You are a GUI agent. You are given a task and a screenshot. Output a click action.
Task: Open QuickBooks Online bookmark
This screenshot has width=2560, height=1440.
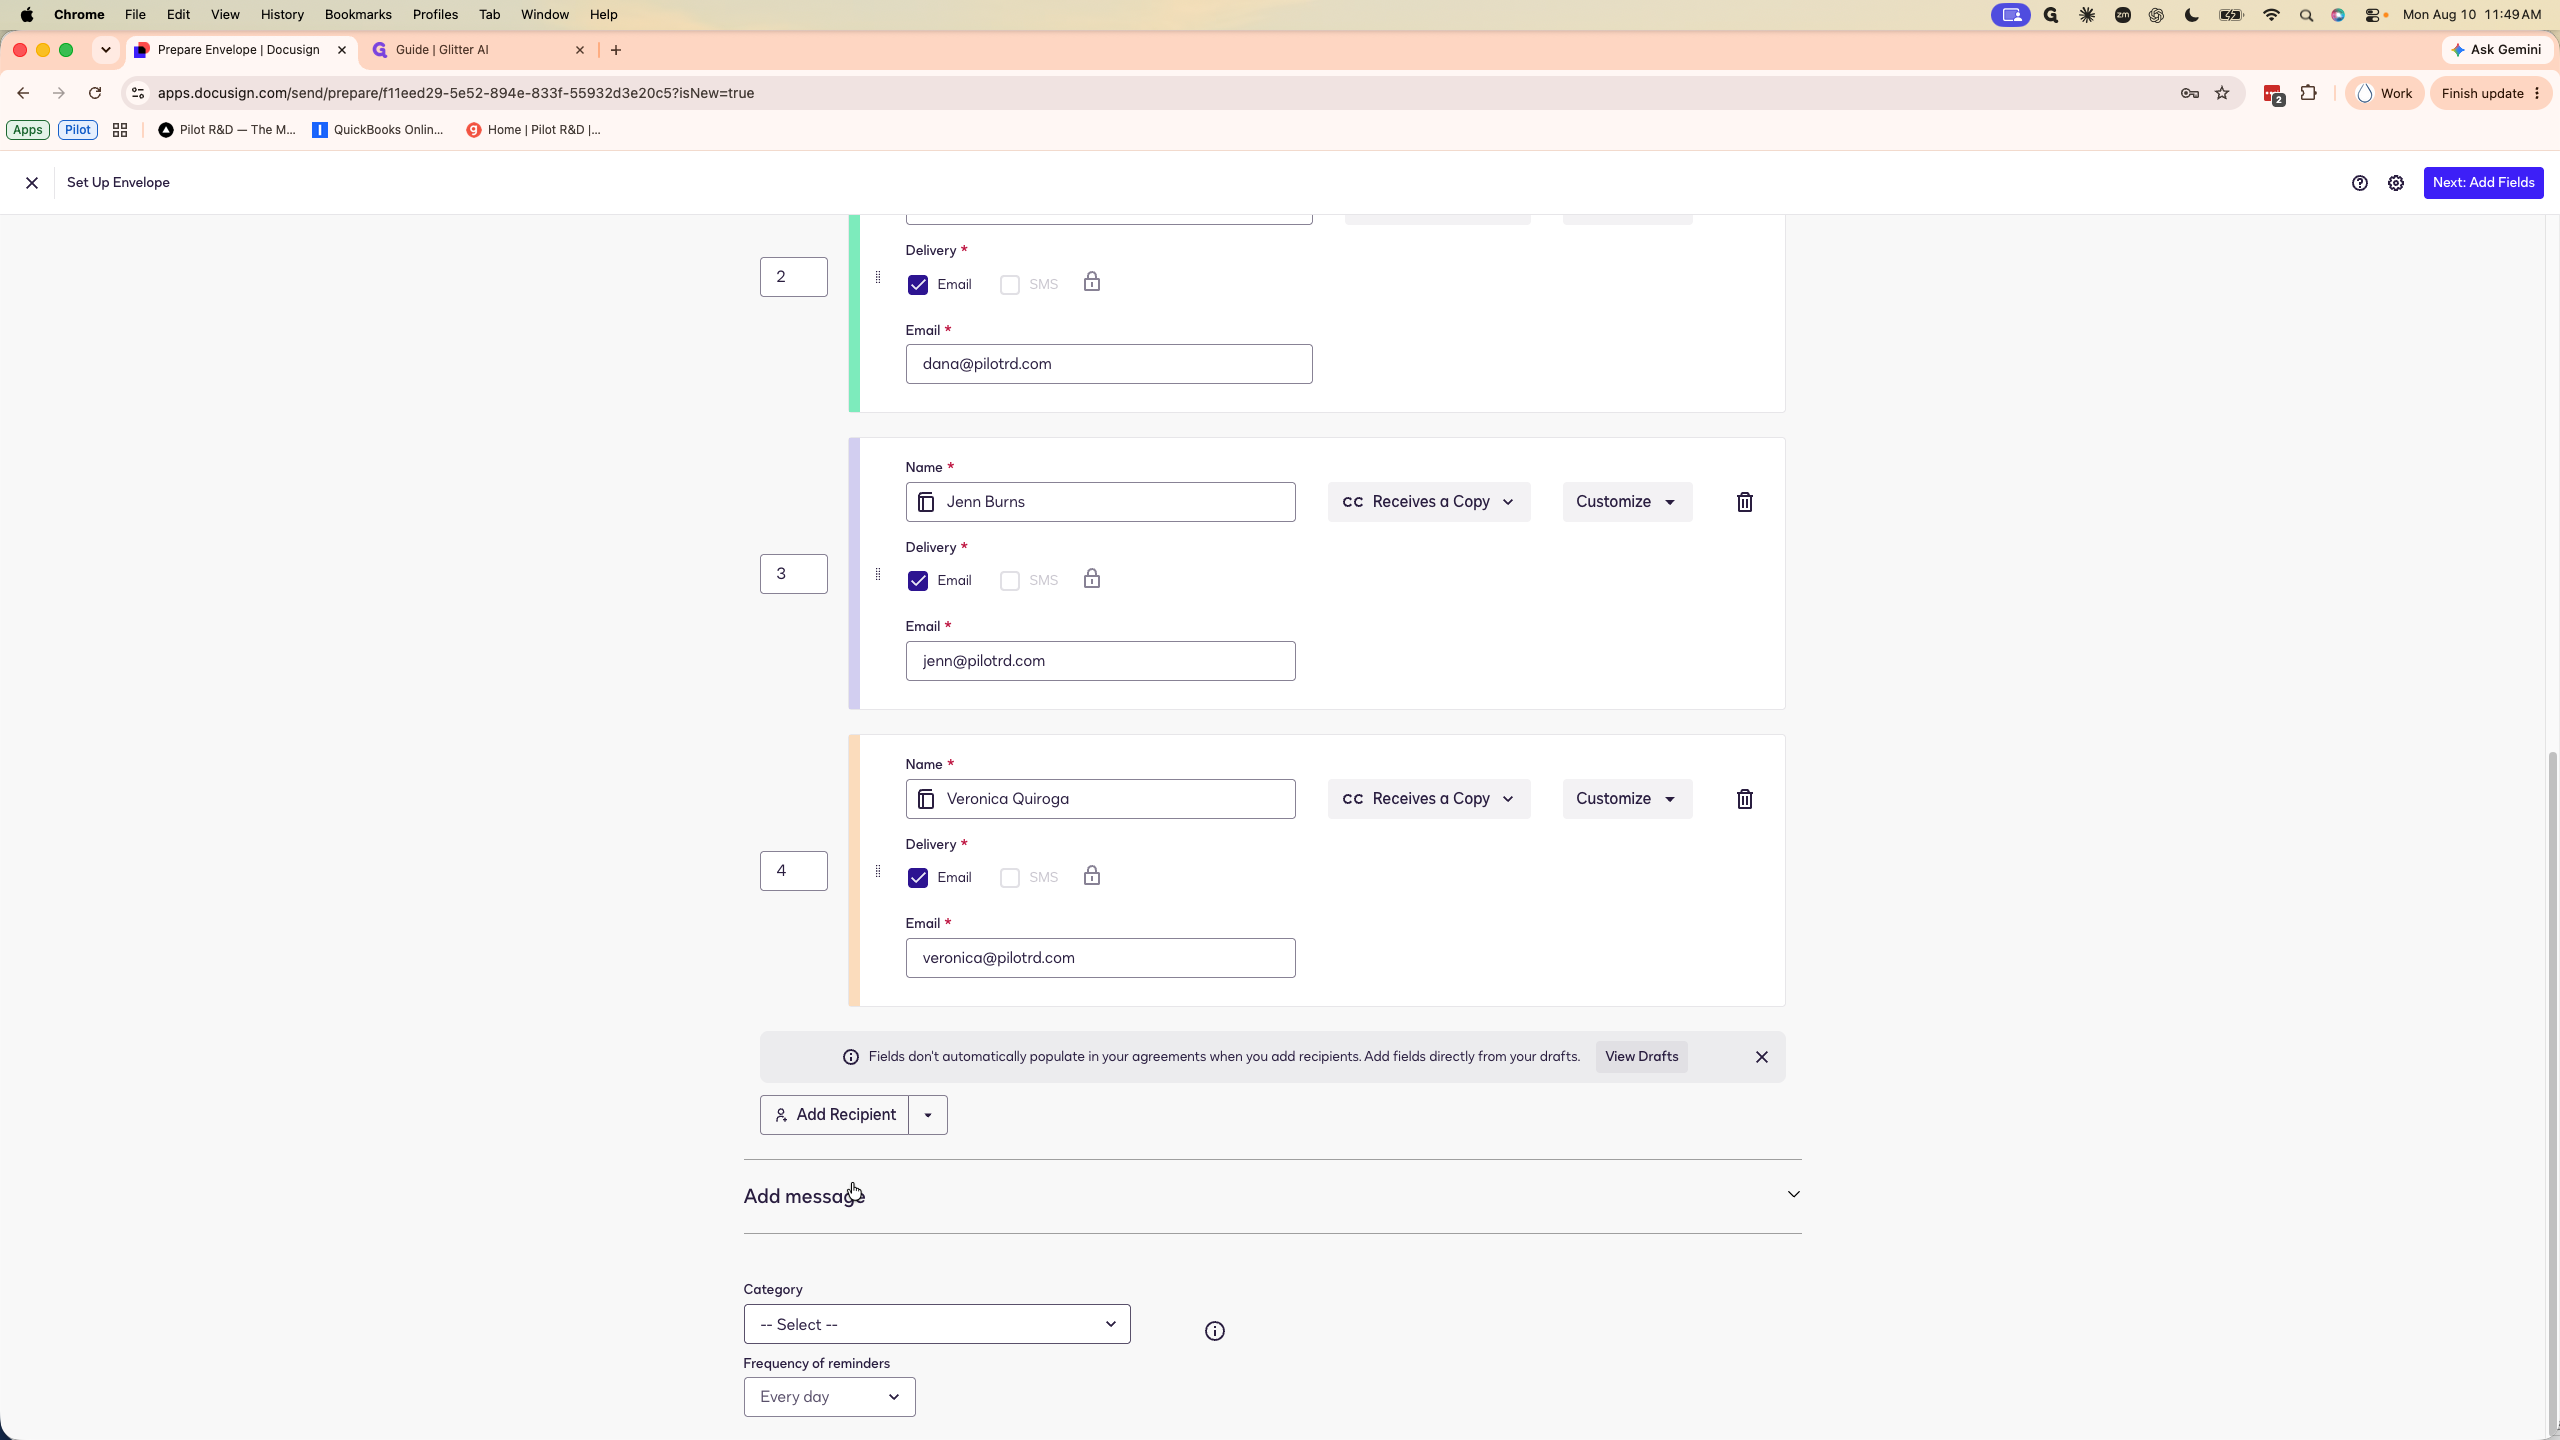(x=378, y=130)
